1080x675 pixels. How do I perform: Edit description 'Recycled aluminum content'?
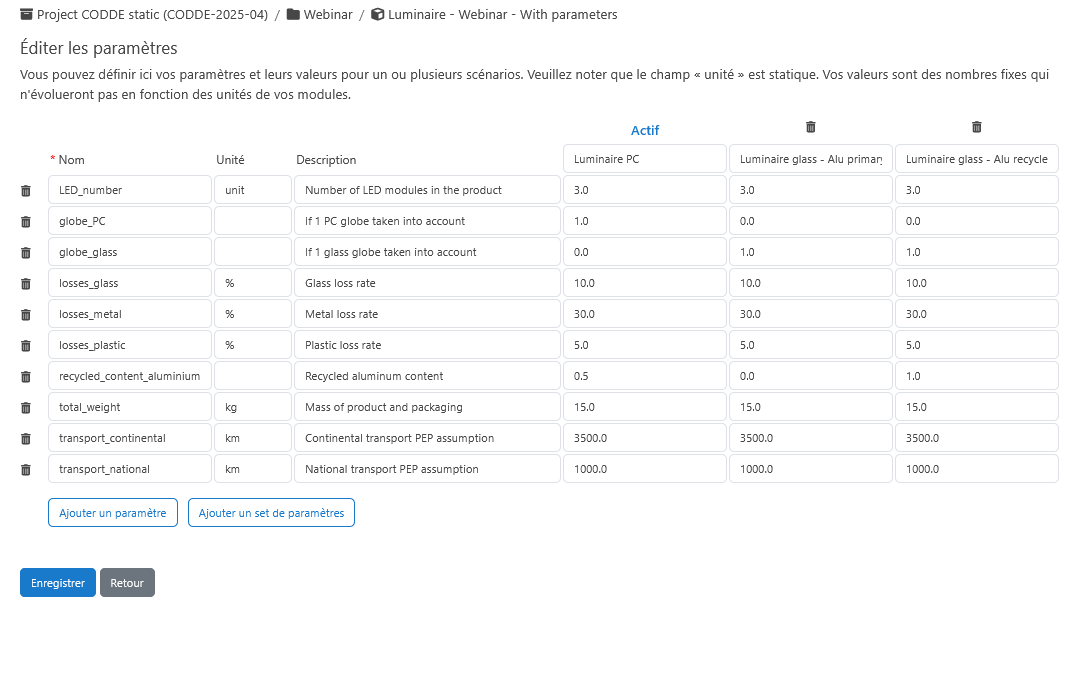[x=427, y=376]
